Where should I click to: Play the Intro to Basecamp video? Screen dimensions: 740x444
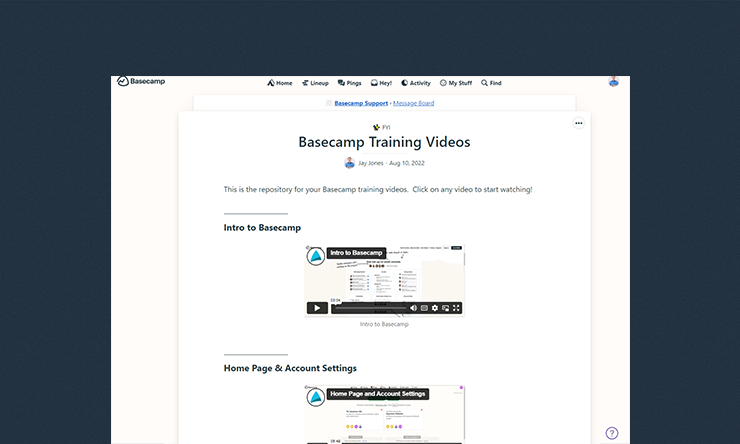(x=317, y=308)
